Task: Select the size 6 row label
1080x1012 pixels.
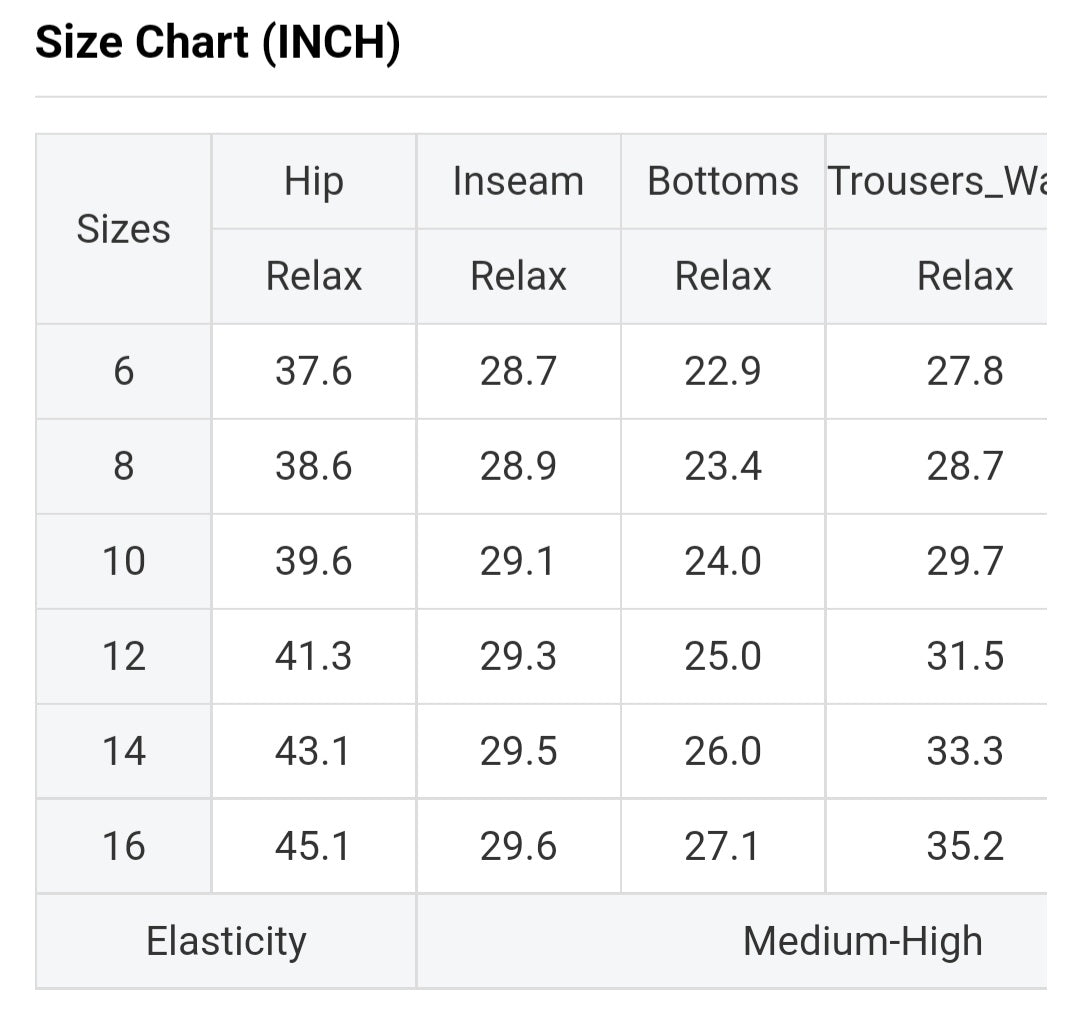Action: click(x=123, y=371)
